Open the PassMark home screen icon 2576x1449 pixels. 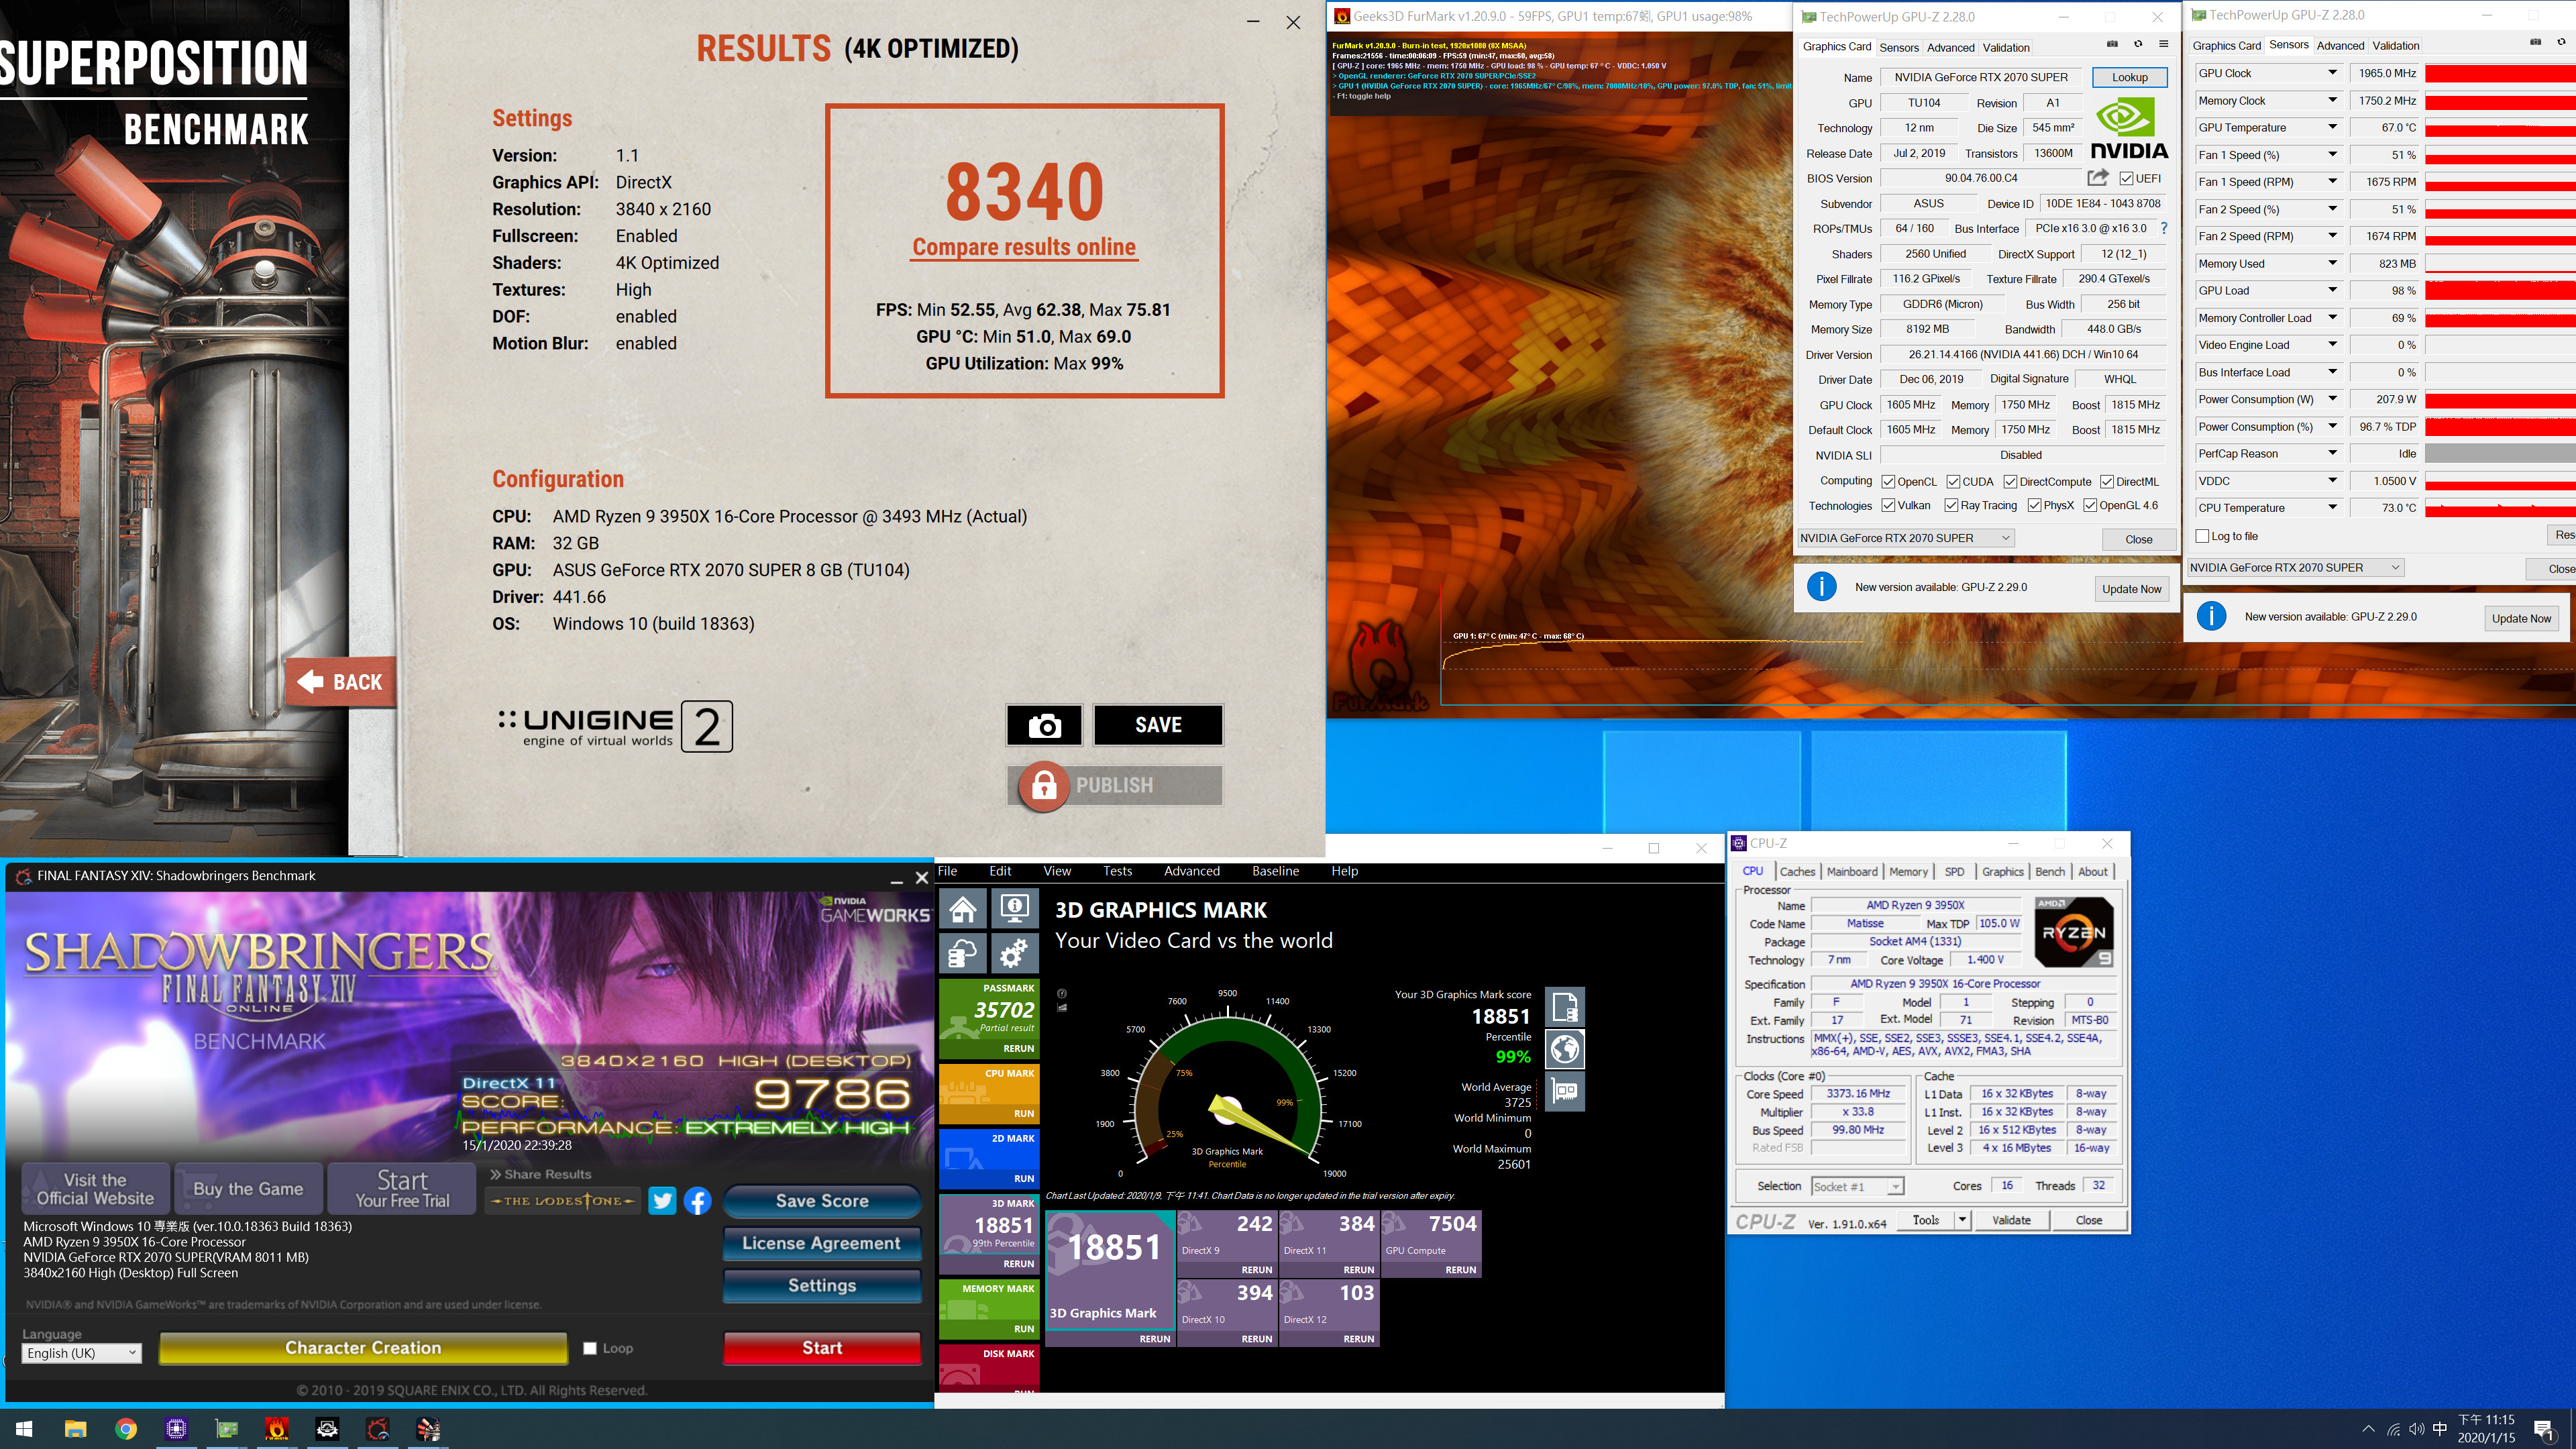[x=963, y=909]
